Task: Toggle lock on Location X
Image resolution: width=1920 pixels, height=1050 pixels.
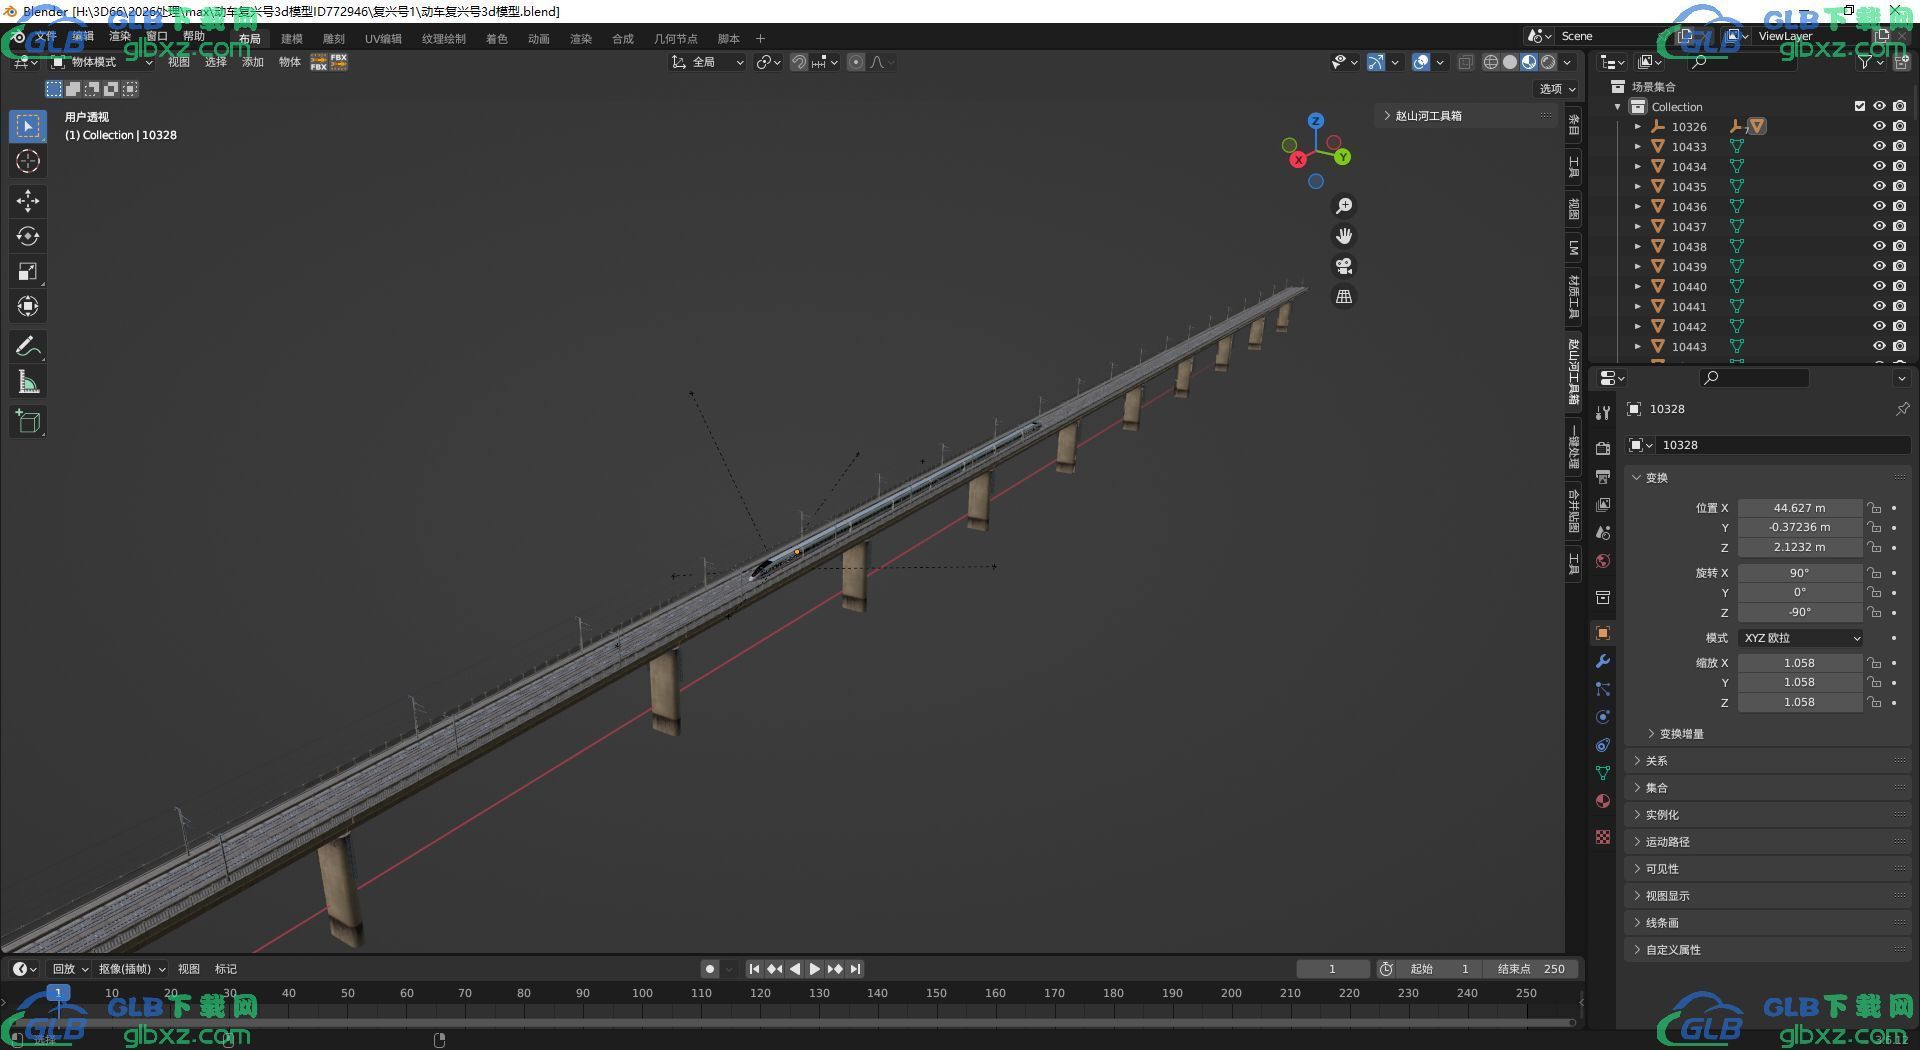Action: click(1875, 508)
